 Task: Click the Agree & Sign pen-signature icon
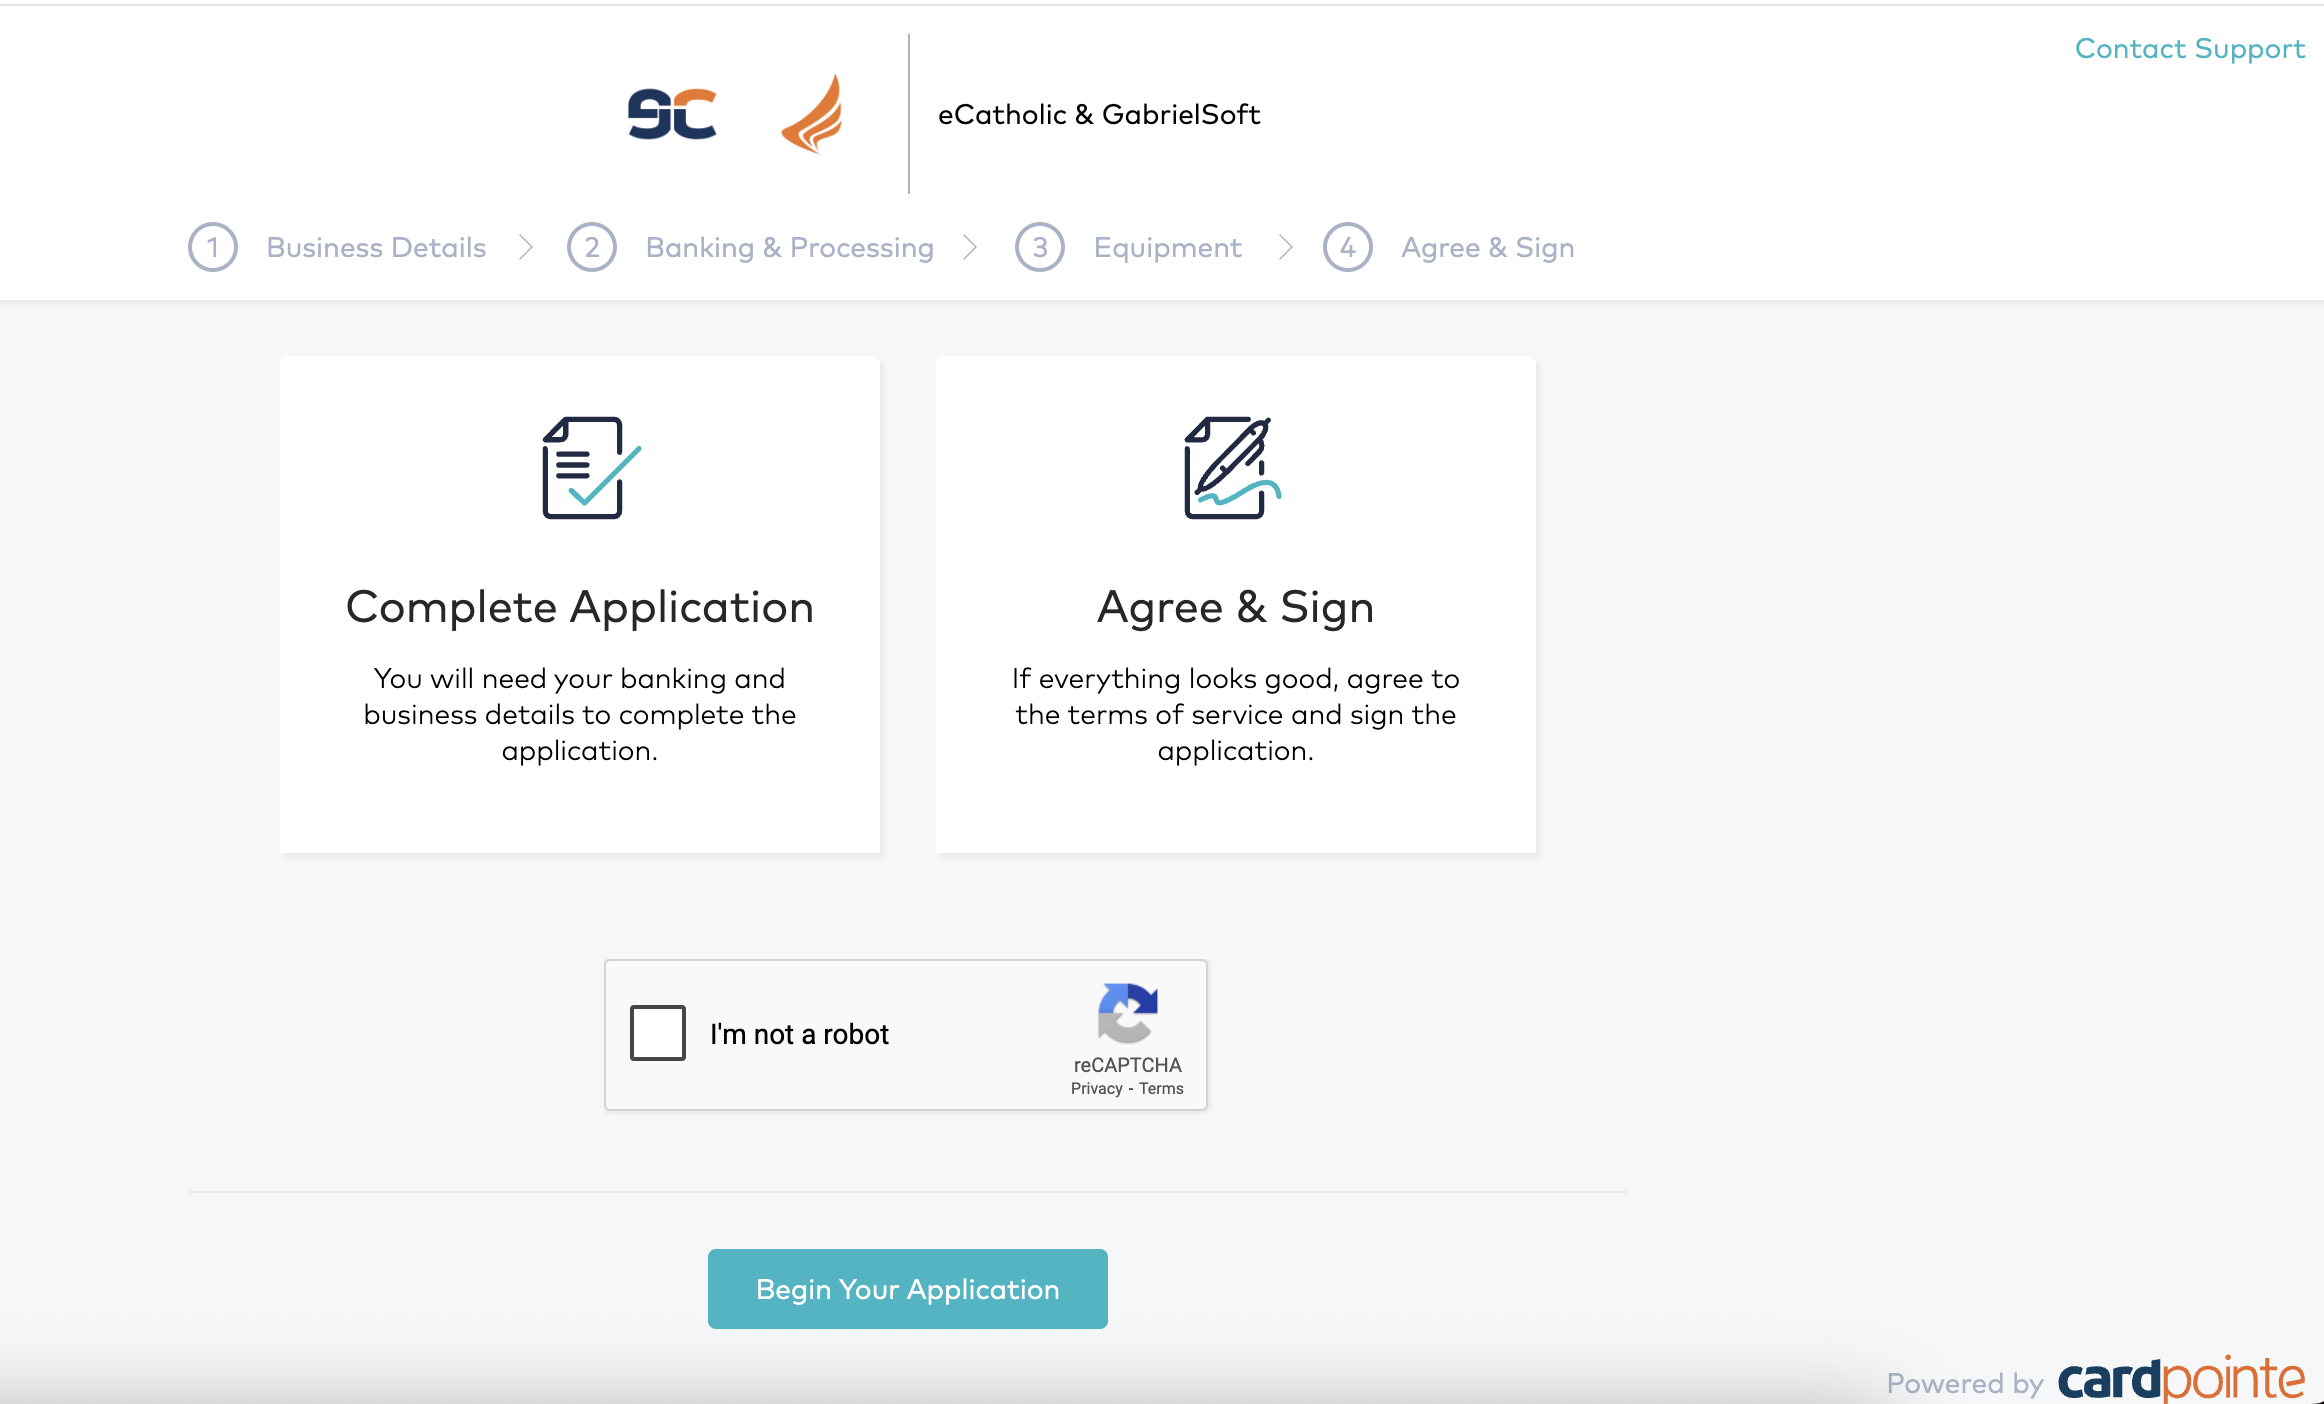[1233, 468]
